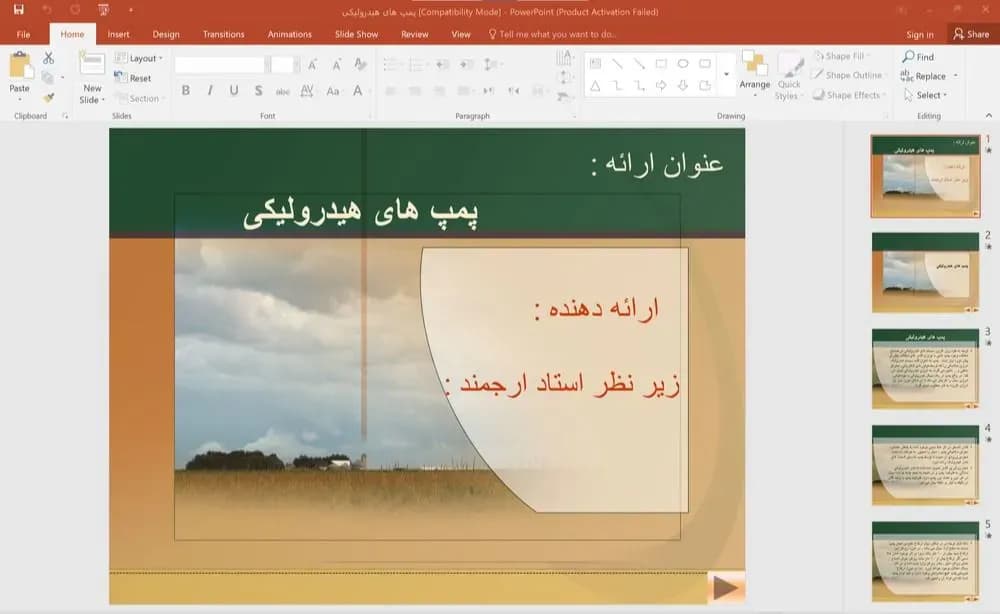Screen dimensions: 1000x614
Task: Switch to the View tab
Action: tap(460, 34)
